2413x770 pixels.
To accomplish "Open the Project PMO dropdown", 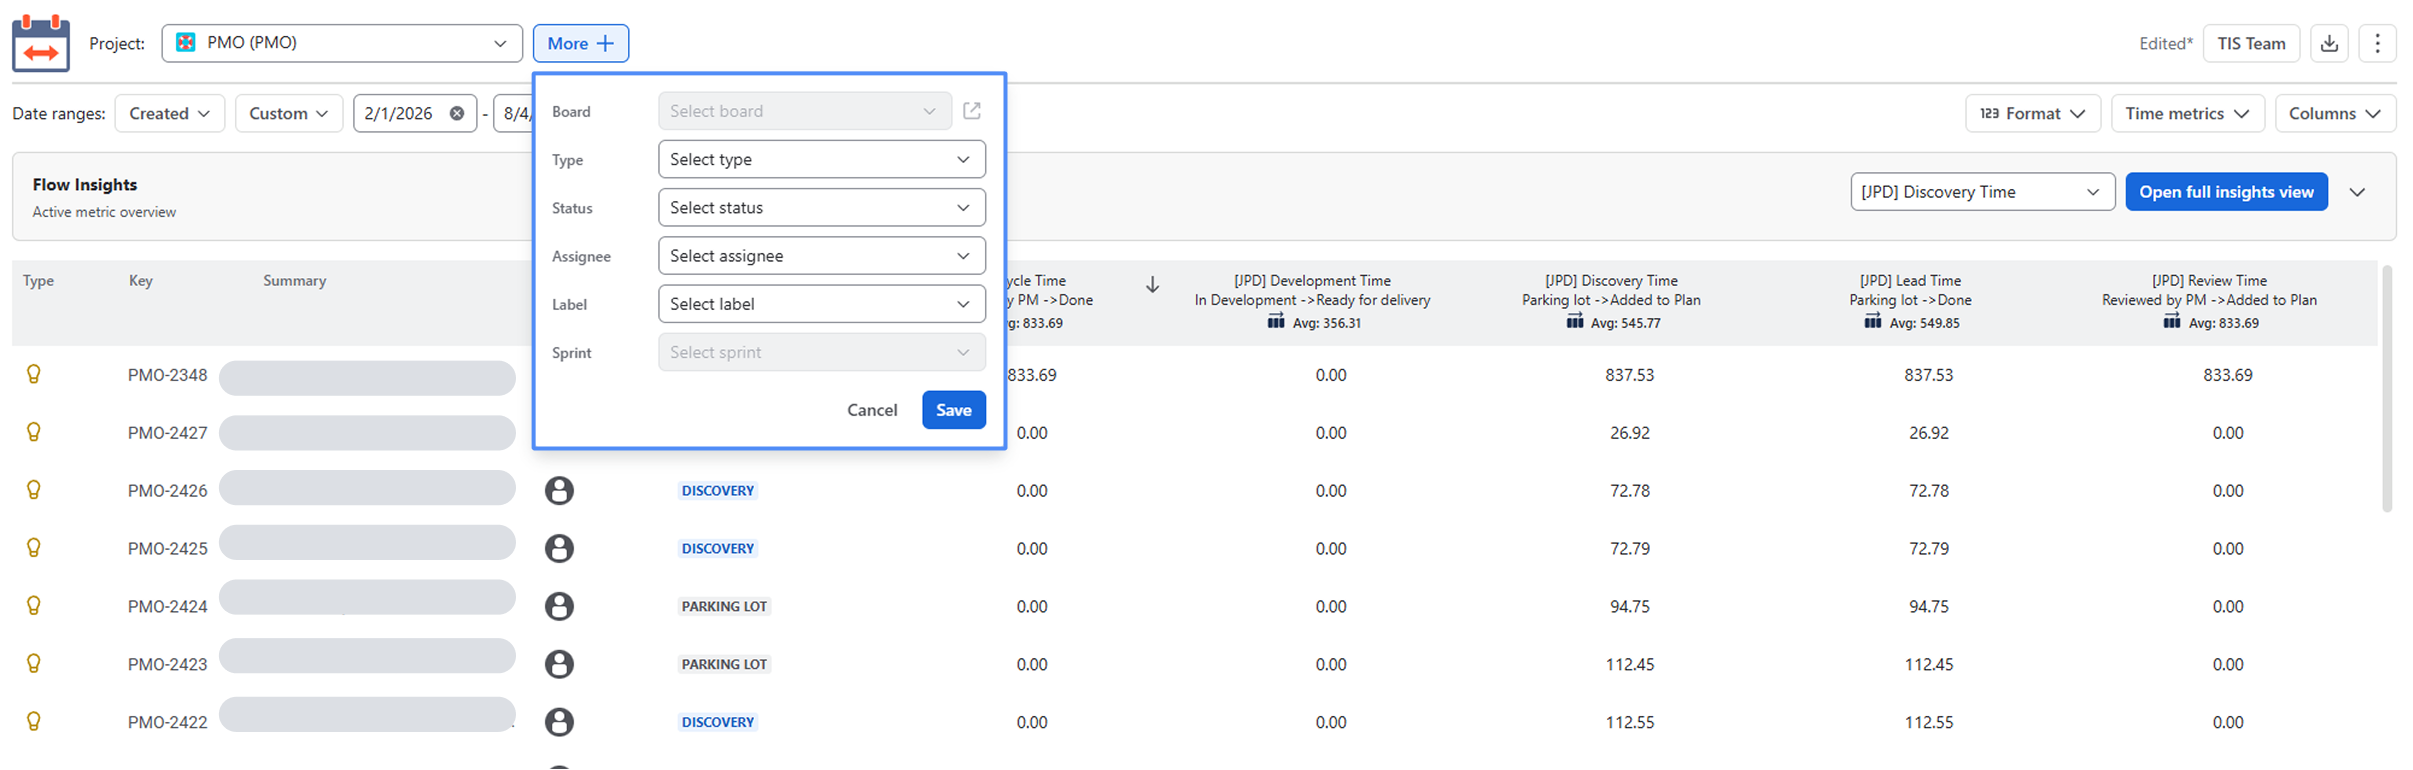I will tap(342, 43).
